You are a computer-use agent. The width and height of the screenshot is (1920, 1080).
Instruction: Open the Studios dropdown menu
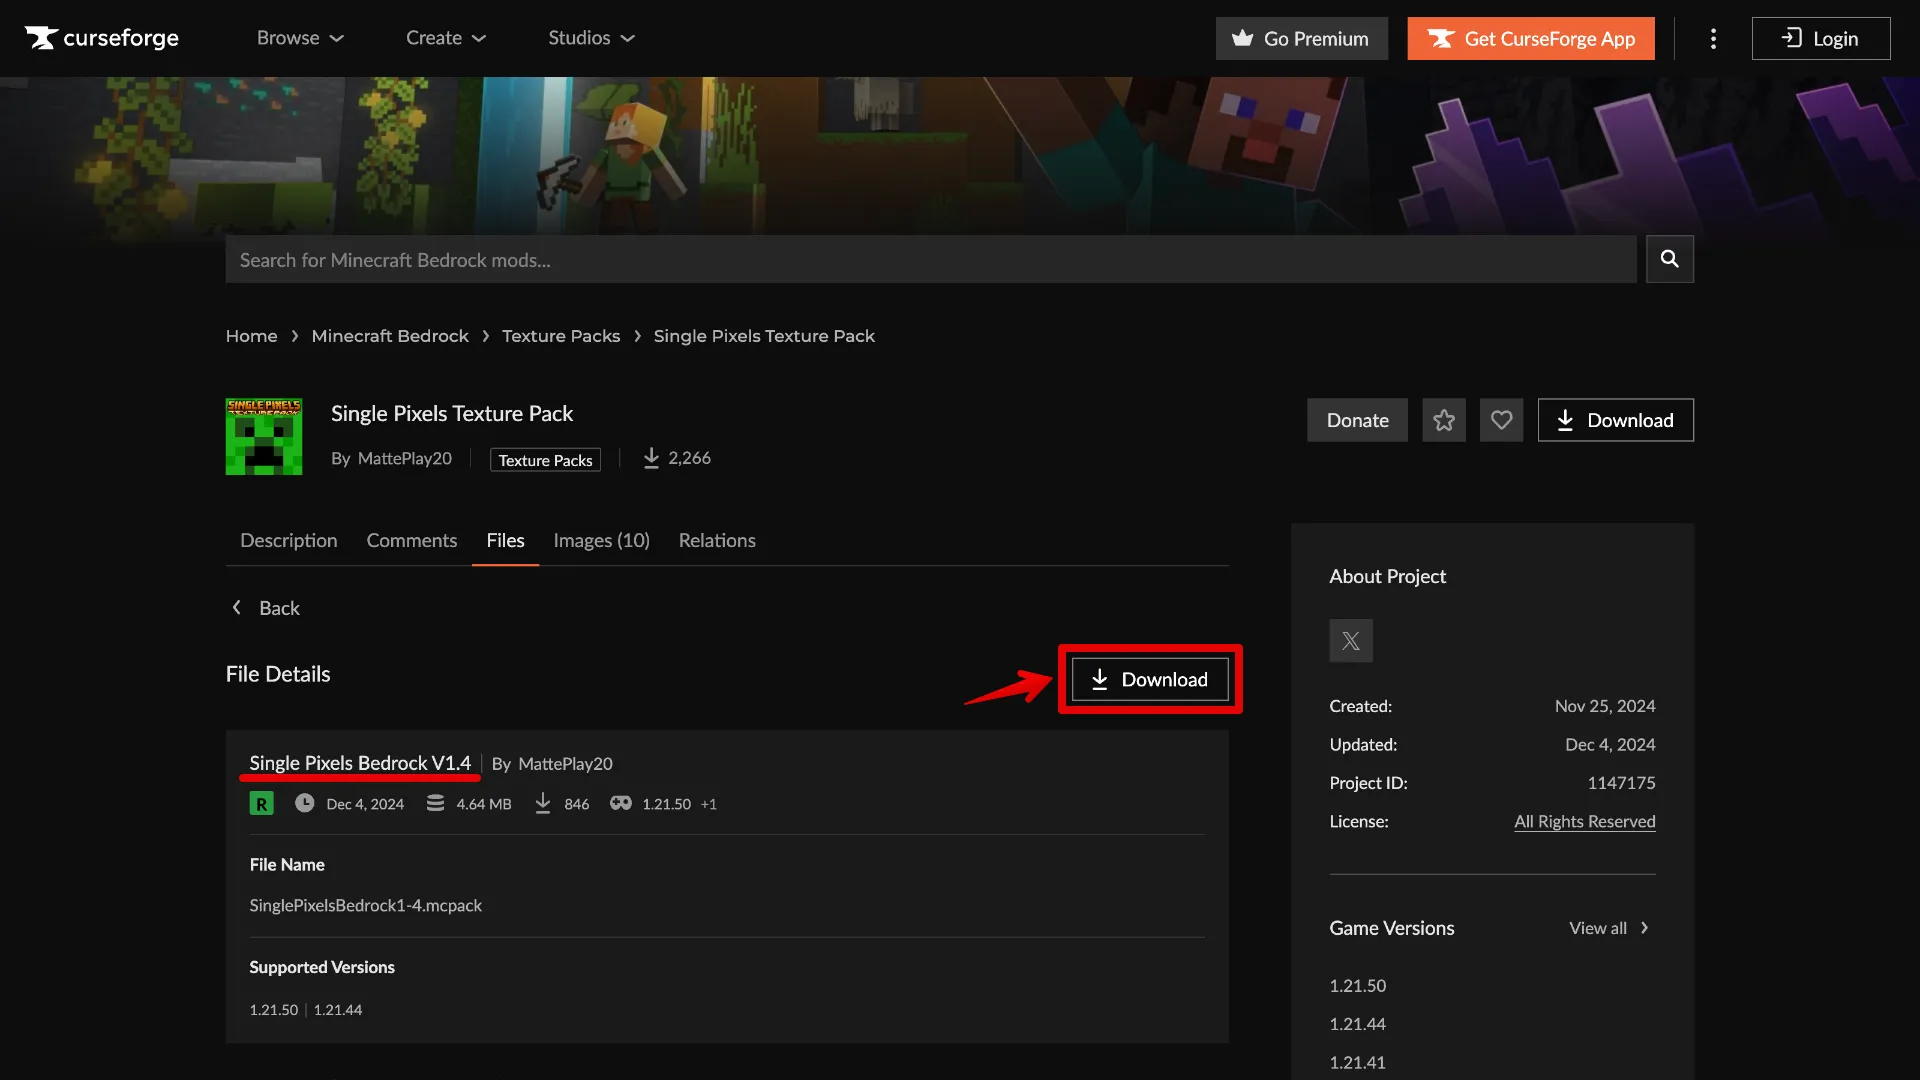591,38
